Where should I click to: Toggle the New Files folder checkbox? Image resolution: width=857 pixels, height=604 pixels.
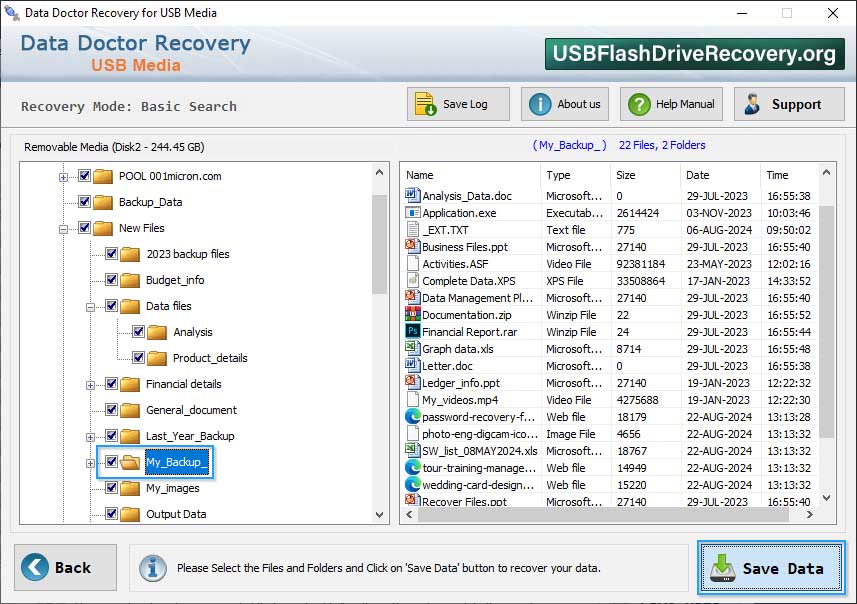(84, 228)
